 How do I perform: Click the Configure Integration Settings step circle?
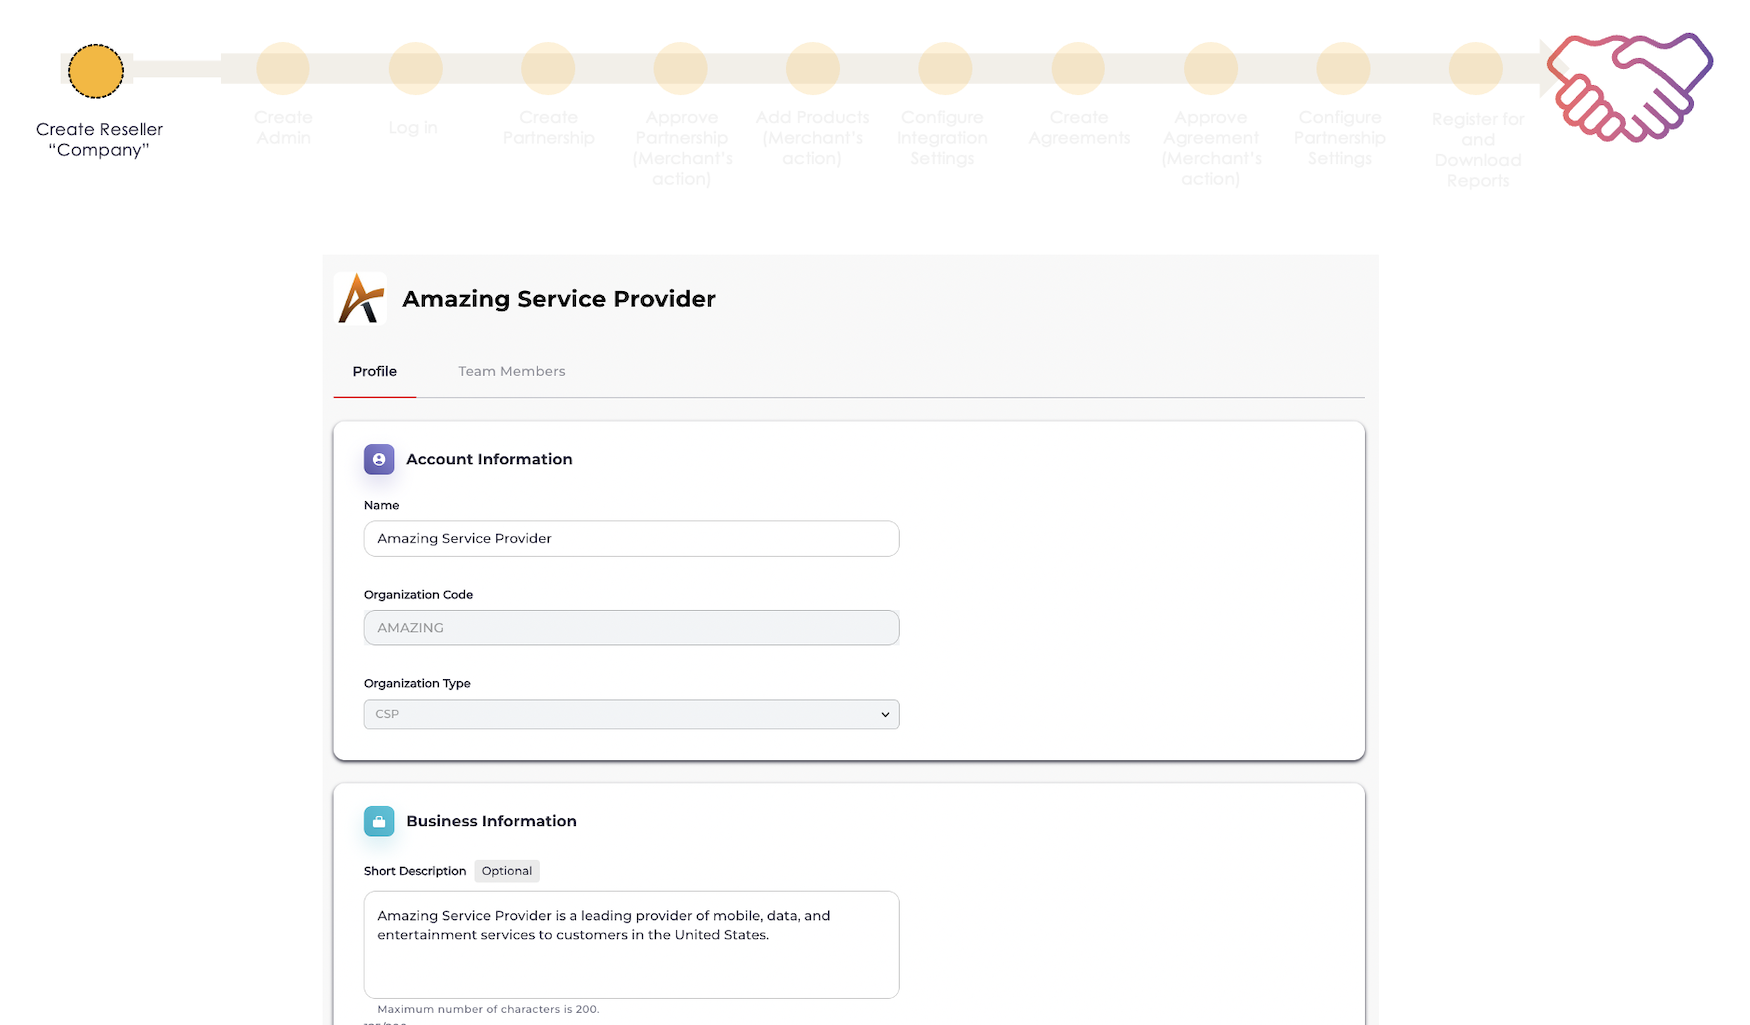pyautogui.click(x=945, y=69)
